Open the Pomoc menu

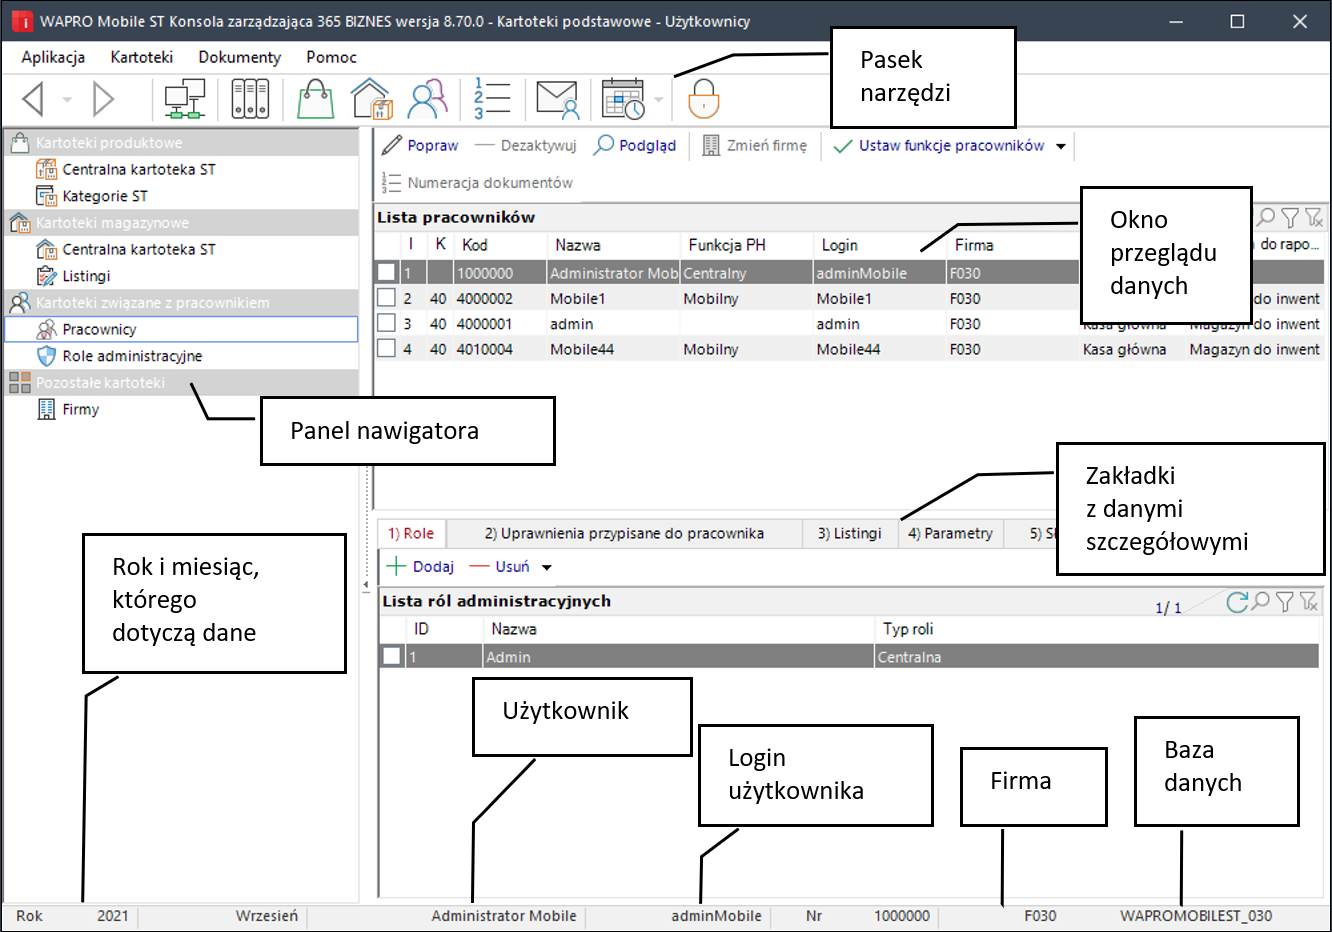click(x=331, y=57)
